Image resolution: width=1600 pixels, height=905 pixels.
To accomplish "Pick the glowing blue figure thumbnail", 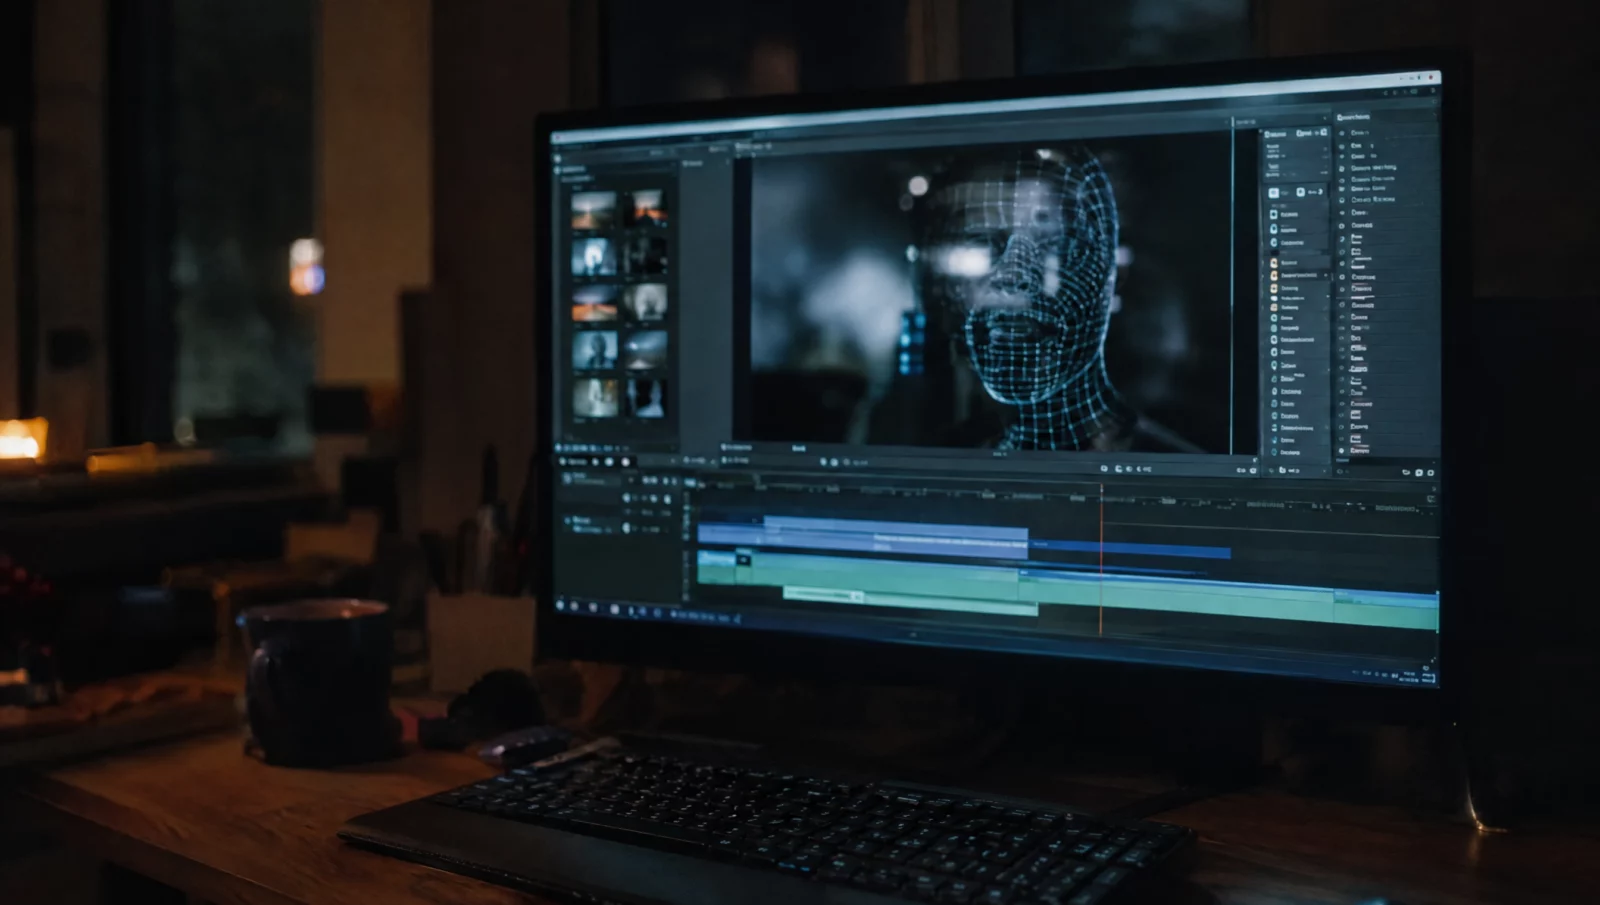I will coord(593,257).
